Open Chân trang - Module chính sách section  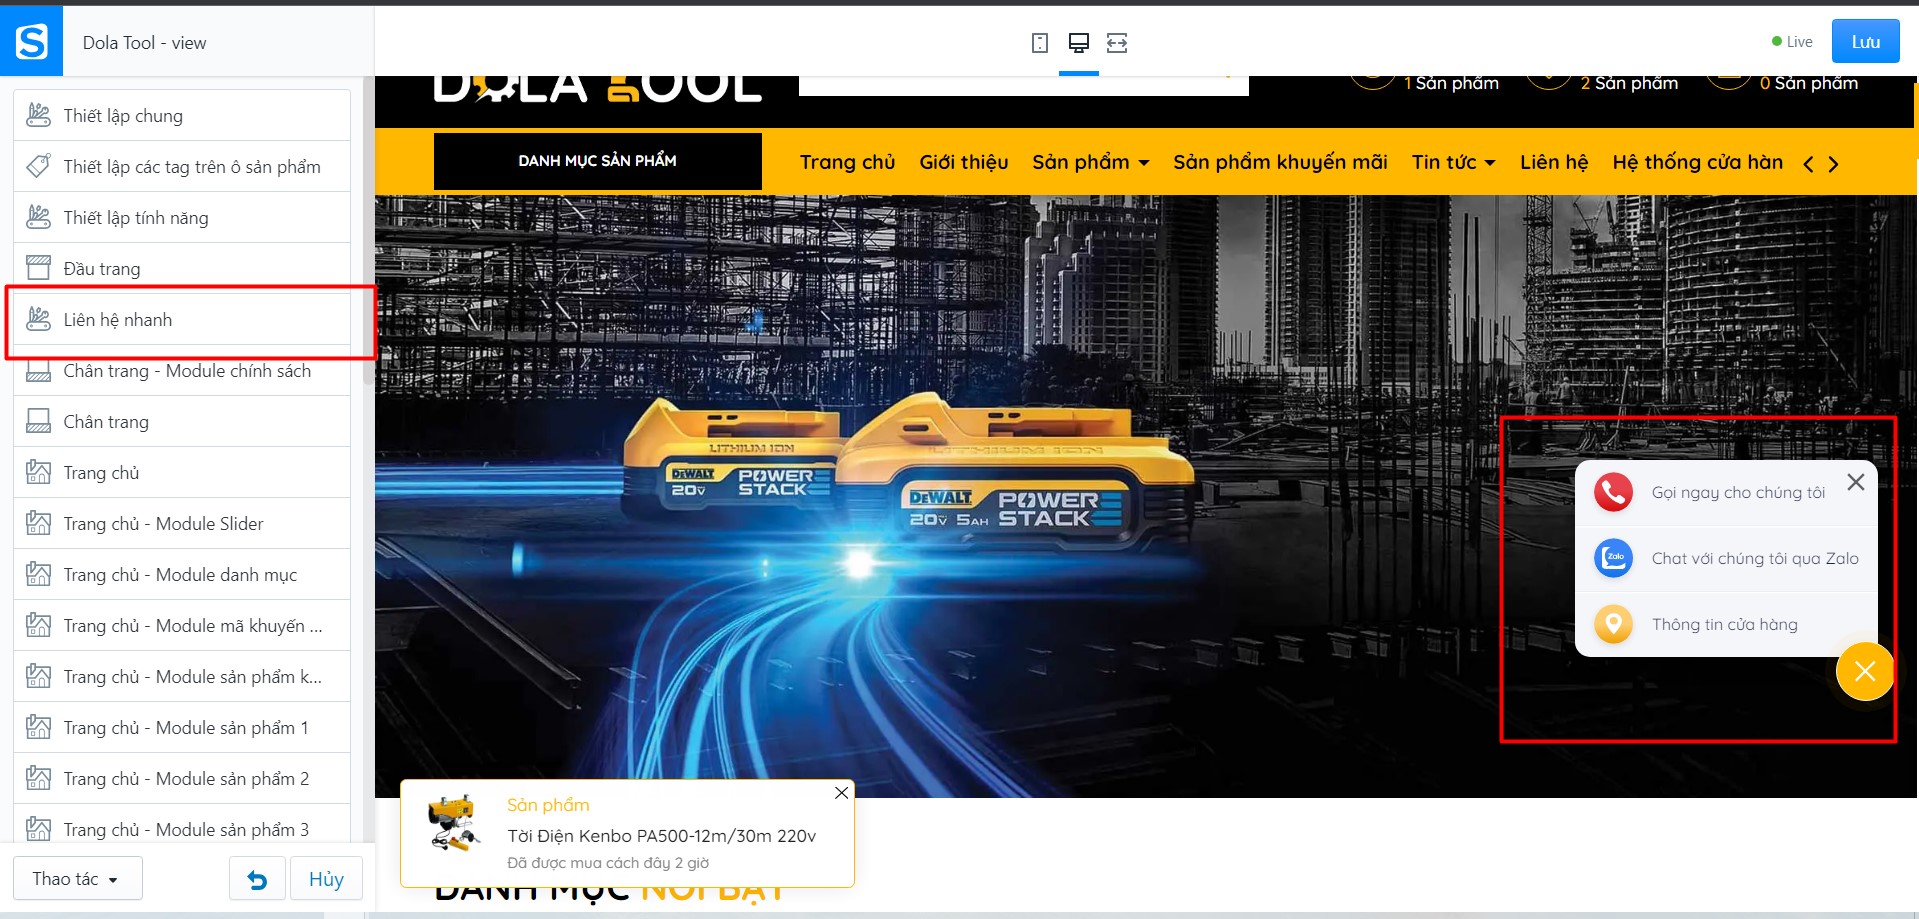(182, 371)
